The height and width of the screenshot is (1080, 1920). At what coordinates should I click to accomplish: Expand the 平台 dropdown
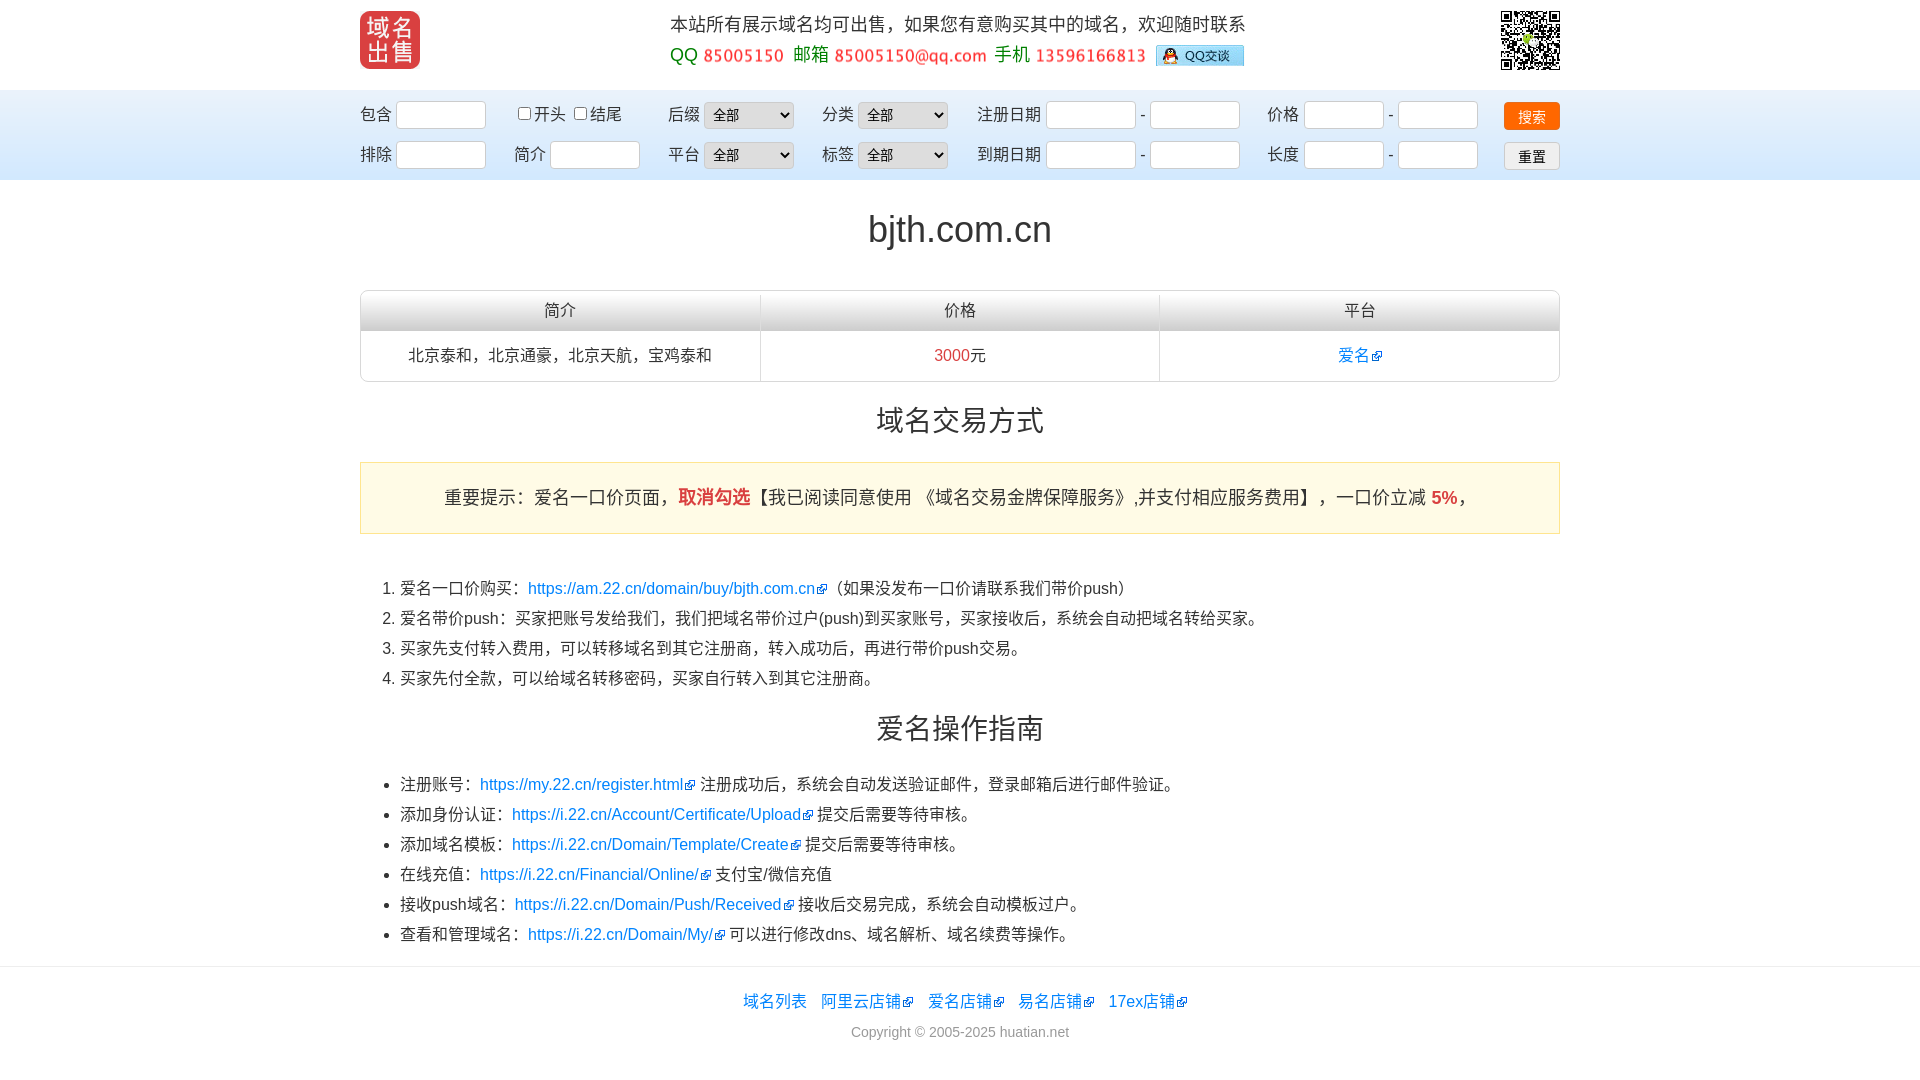(748, 155)
